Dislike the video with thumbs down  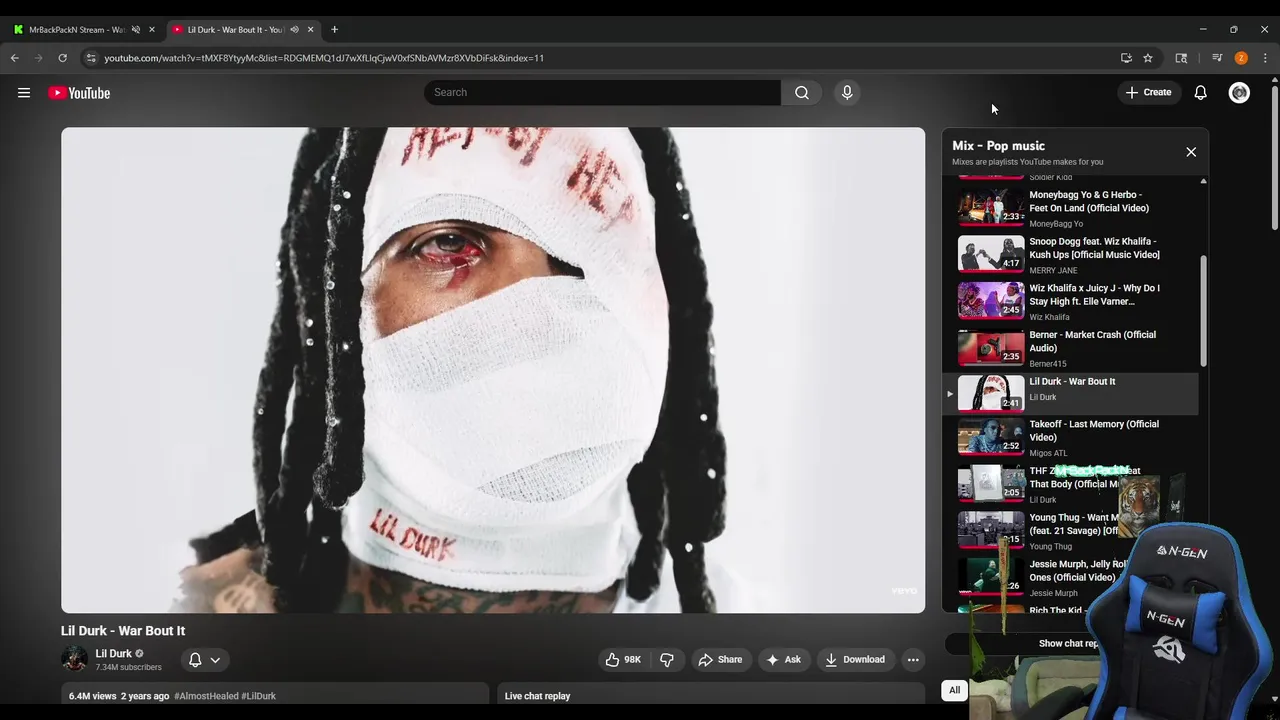[x=667, y=660]
